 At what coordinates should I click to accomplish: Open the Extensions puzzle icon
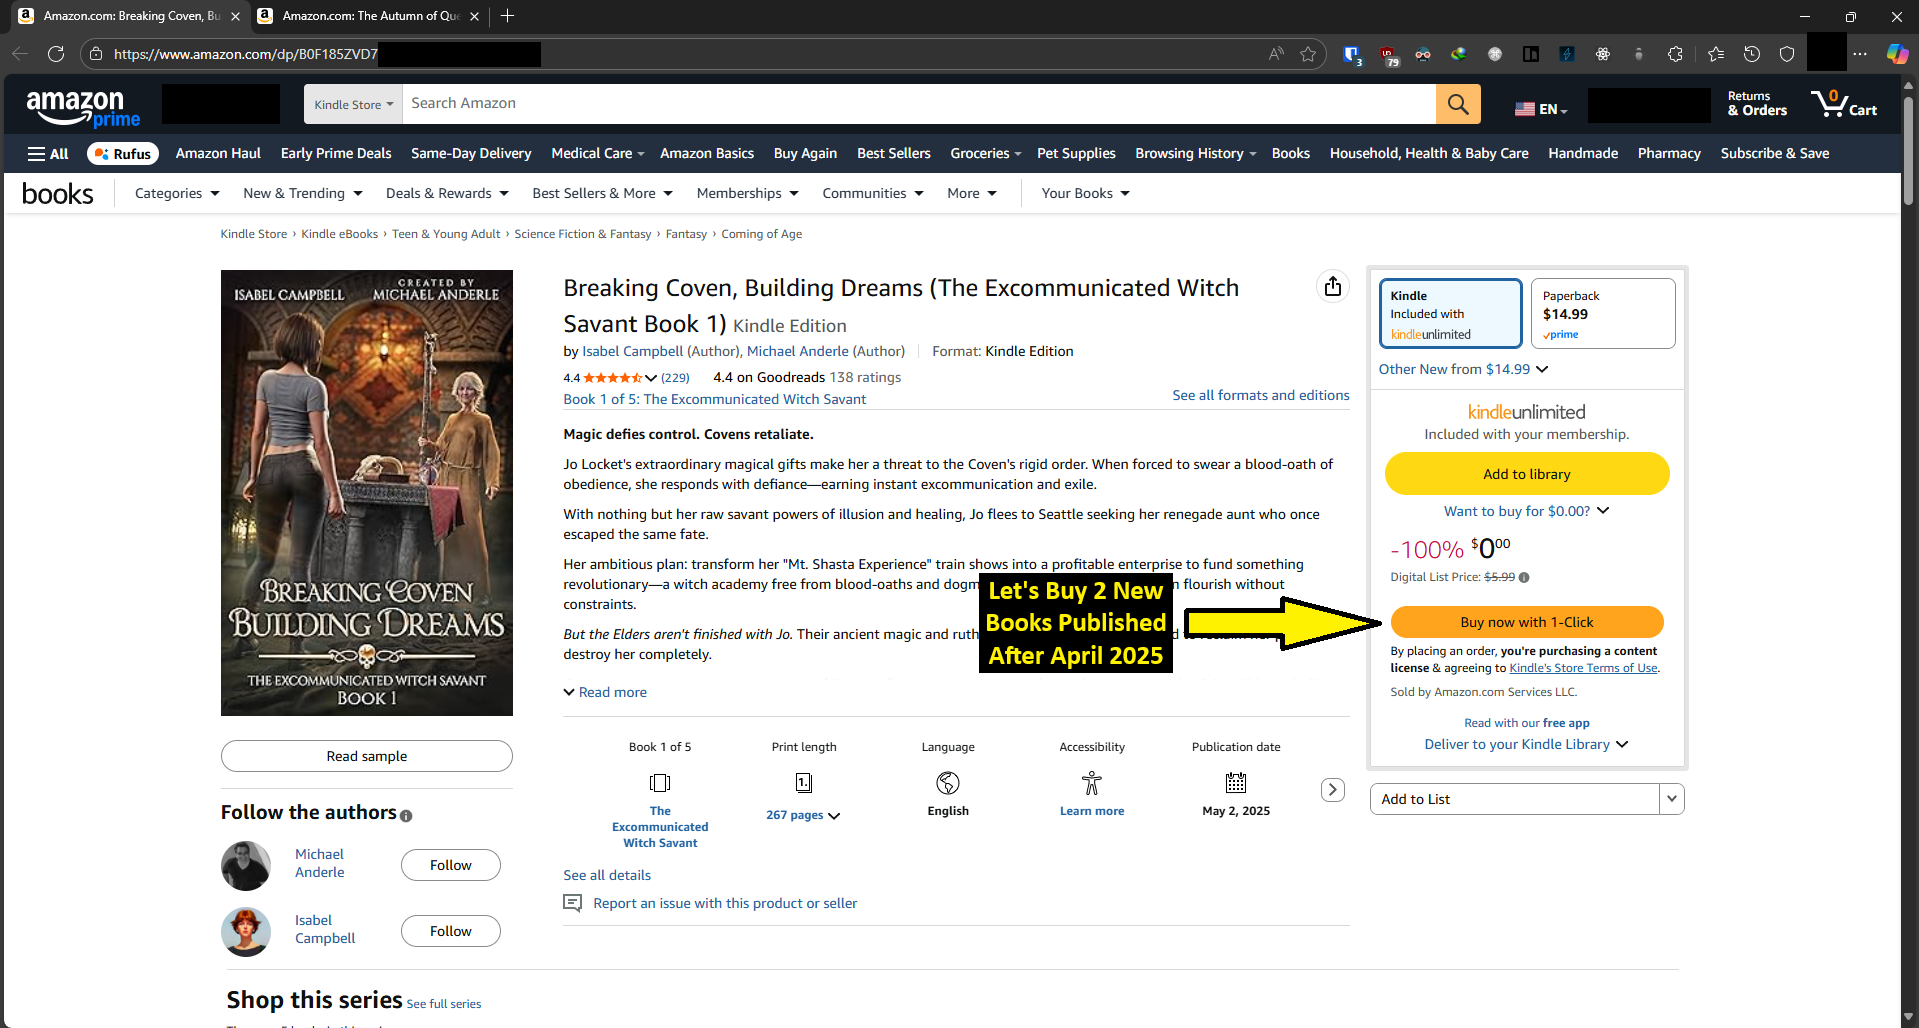(x=1675, y=54)
